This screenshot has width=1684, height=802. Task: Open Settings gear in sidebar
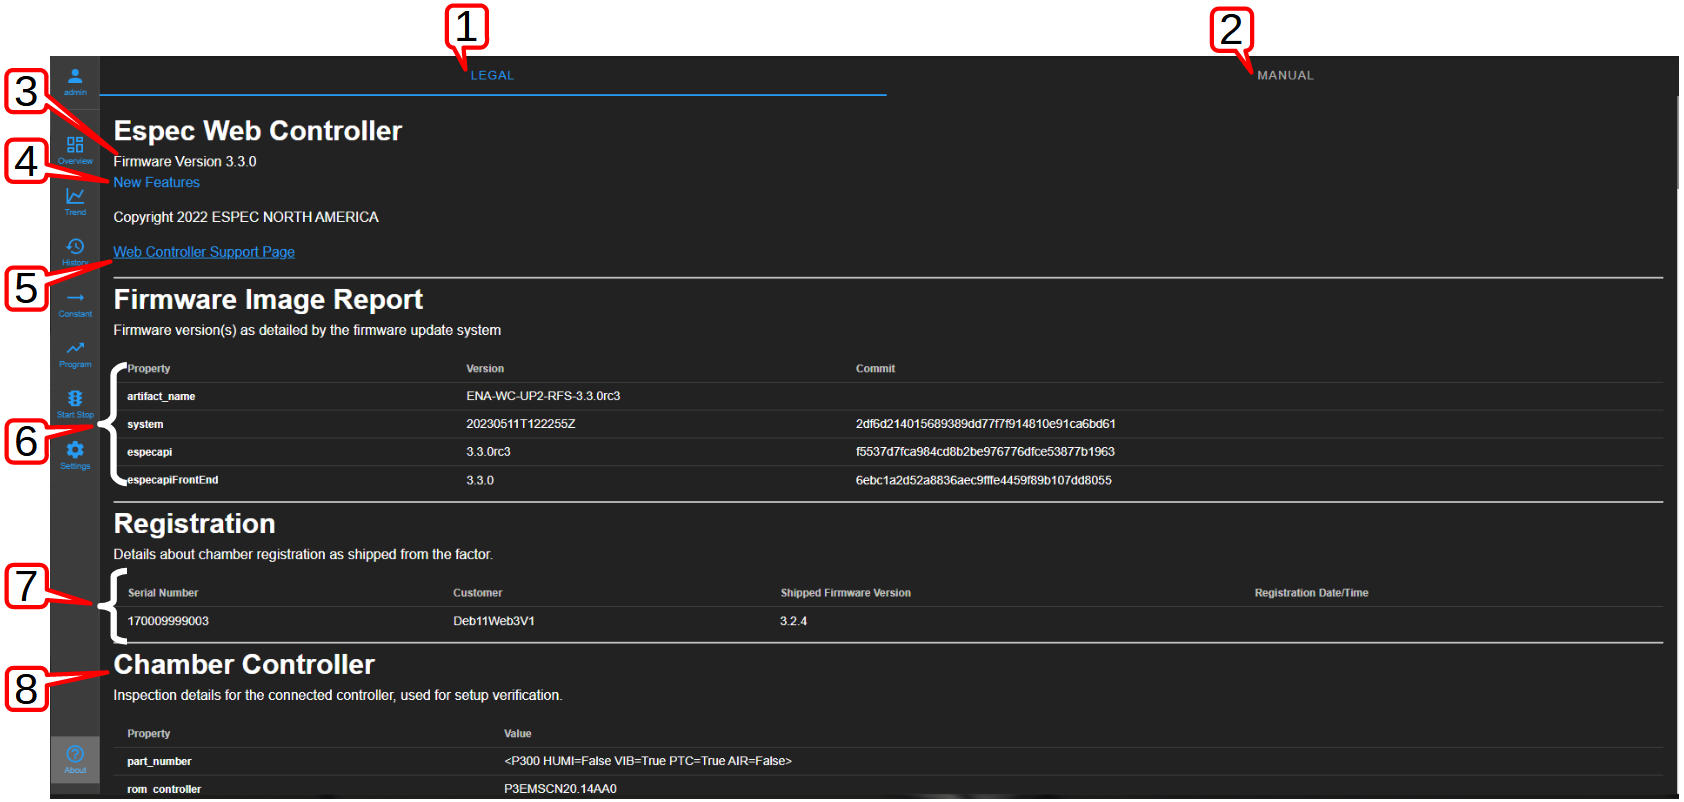click(75, 455)
